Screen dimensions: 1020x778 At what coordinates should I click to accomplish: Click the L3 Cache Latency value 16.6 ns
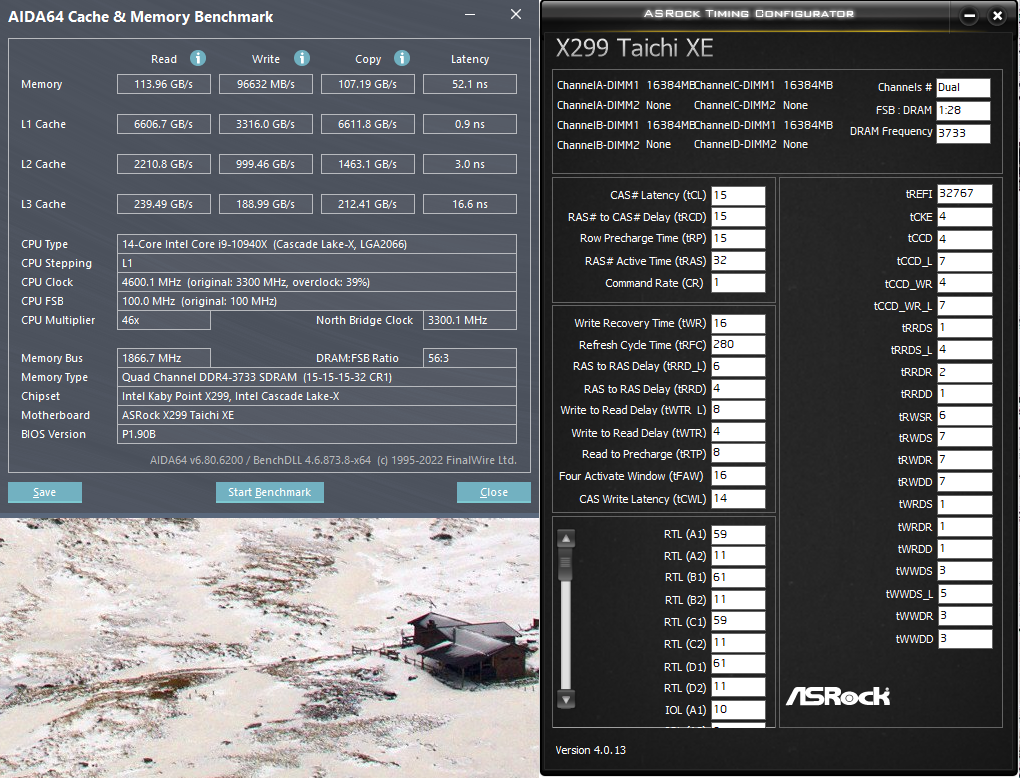470,204
